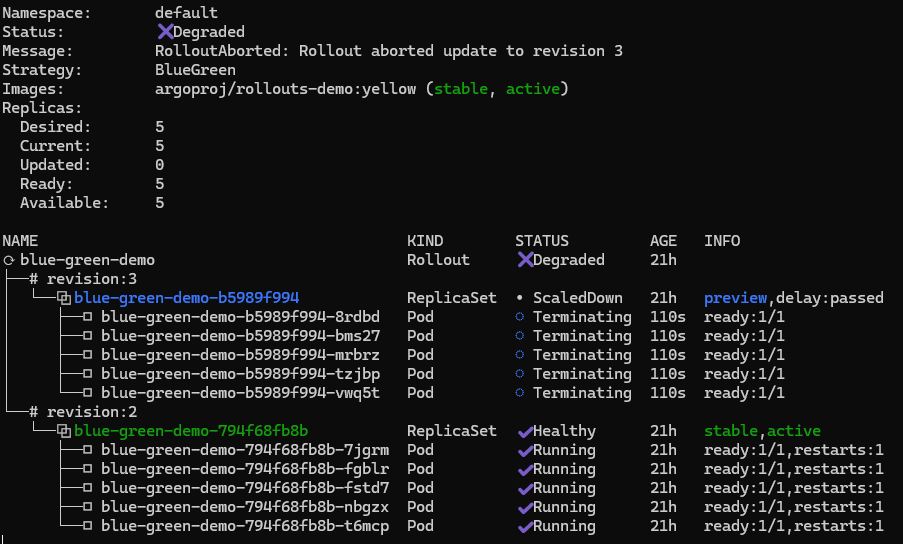The image size is (903, 544).
Task: Click the pod square icon beside bms27
Action: coord(87,336)
